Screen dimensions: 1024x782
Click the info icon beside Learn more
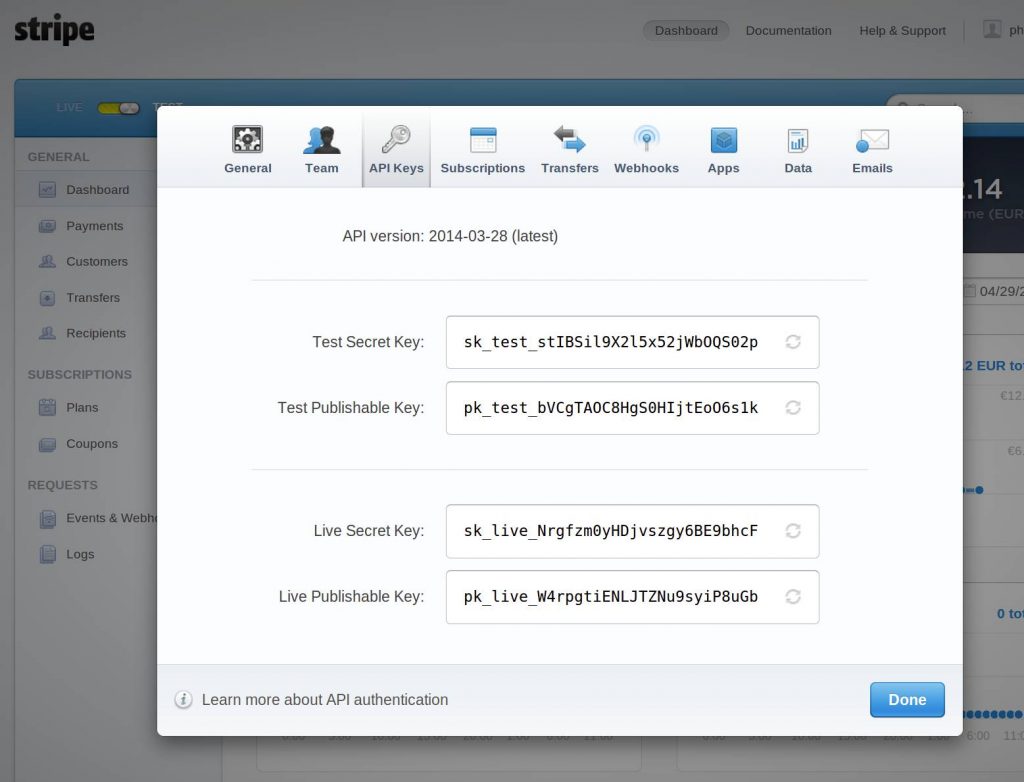click(184, 700)
